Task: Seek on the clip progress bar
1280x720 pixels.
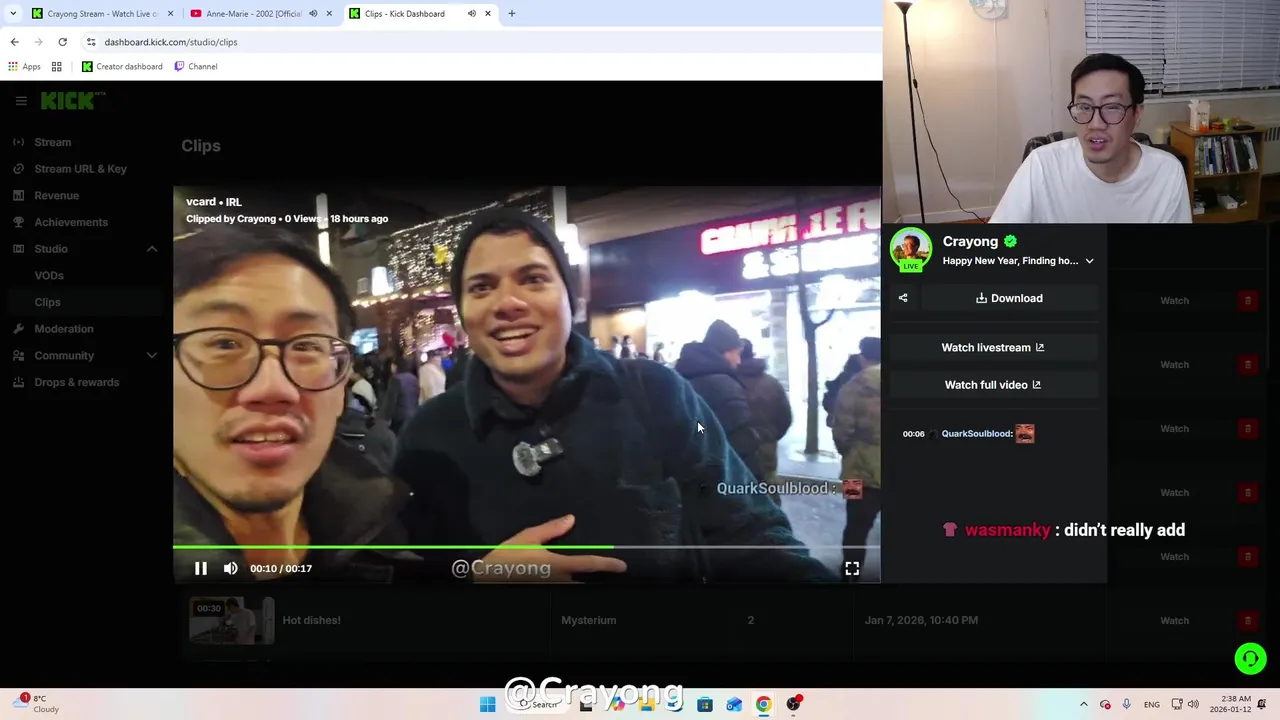Action: tap(526, 547)
